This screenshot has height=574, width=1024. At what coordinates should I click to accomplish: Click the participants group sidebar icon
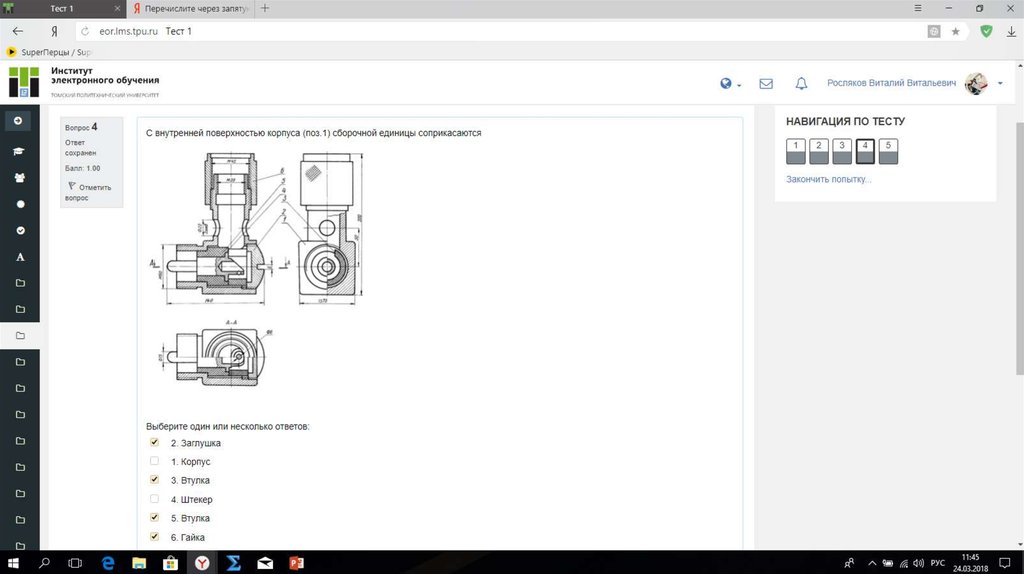[x=19, y=177]
